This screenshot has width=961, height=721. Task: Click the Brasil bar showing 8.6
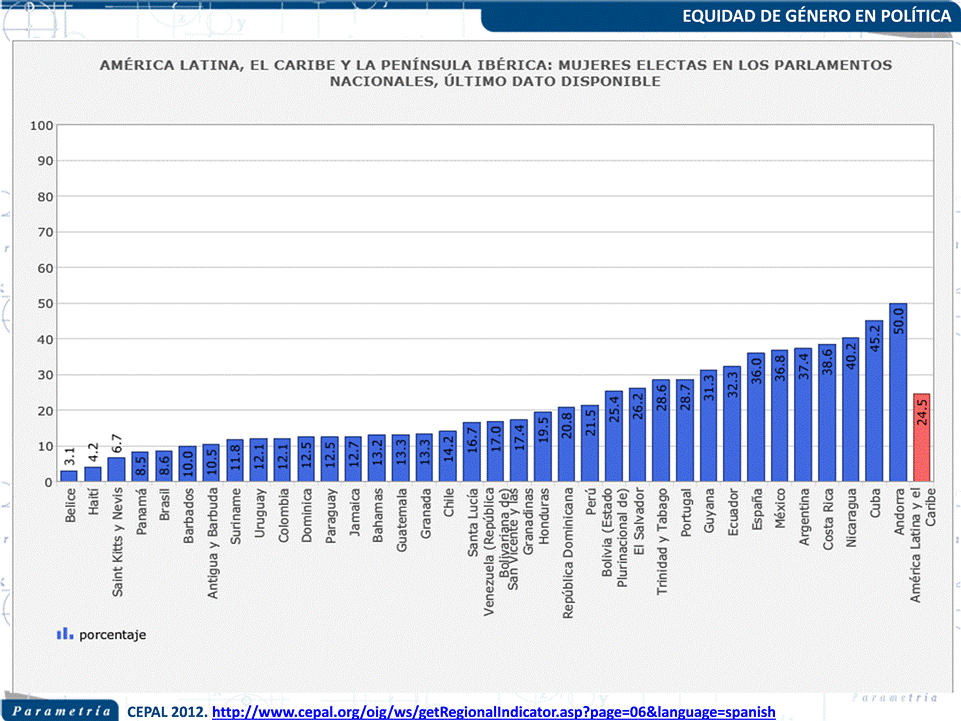(163, 467)
